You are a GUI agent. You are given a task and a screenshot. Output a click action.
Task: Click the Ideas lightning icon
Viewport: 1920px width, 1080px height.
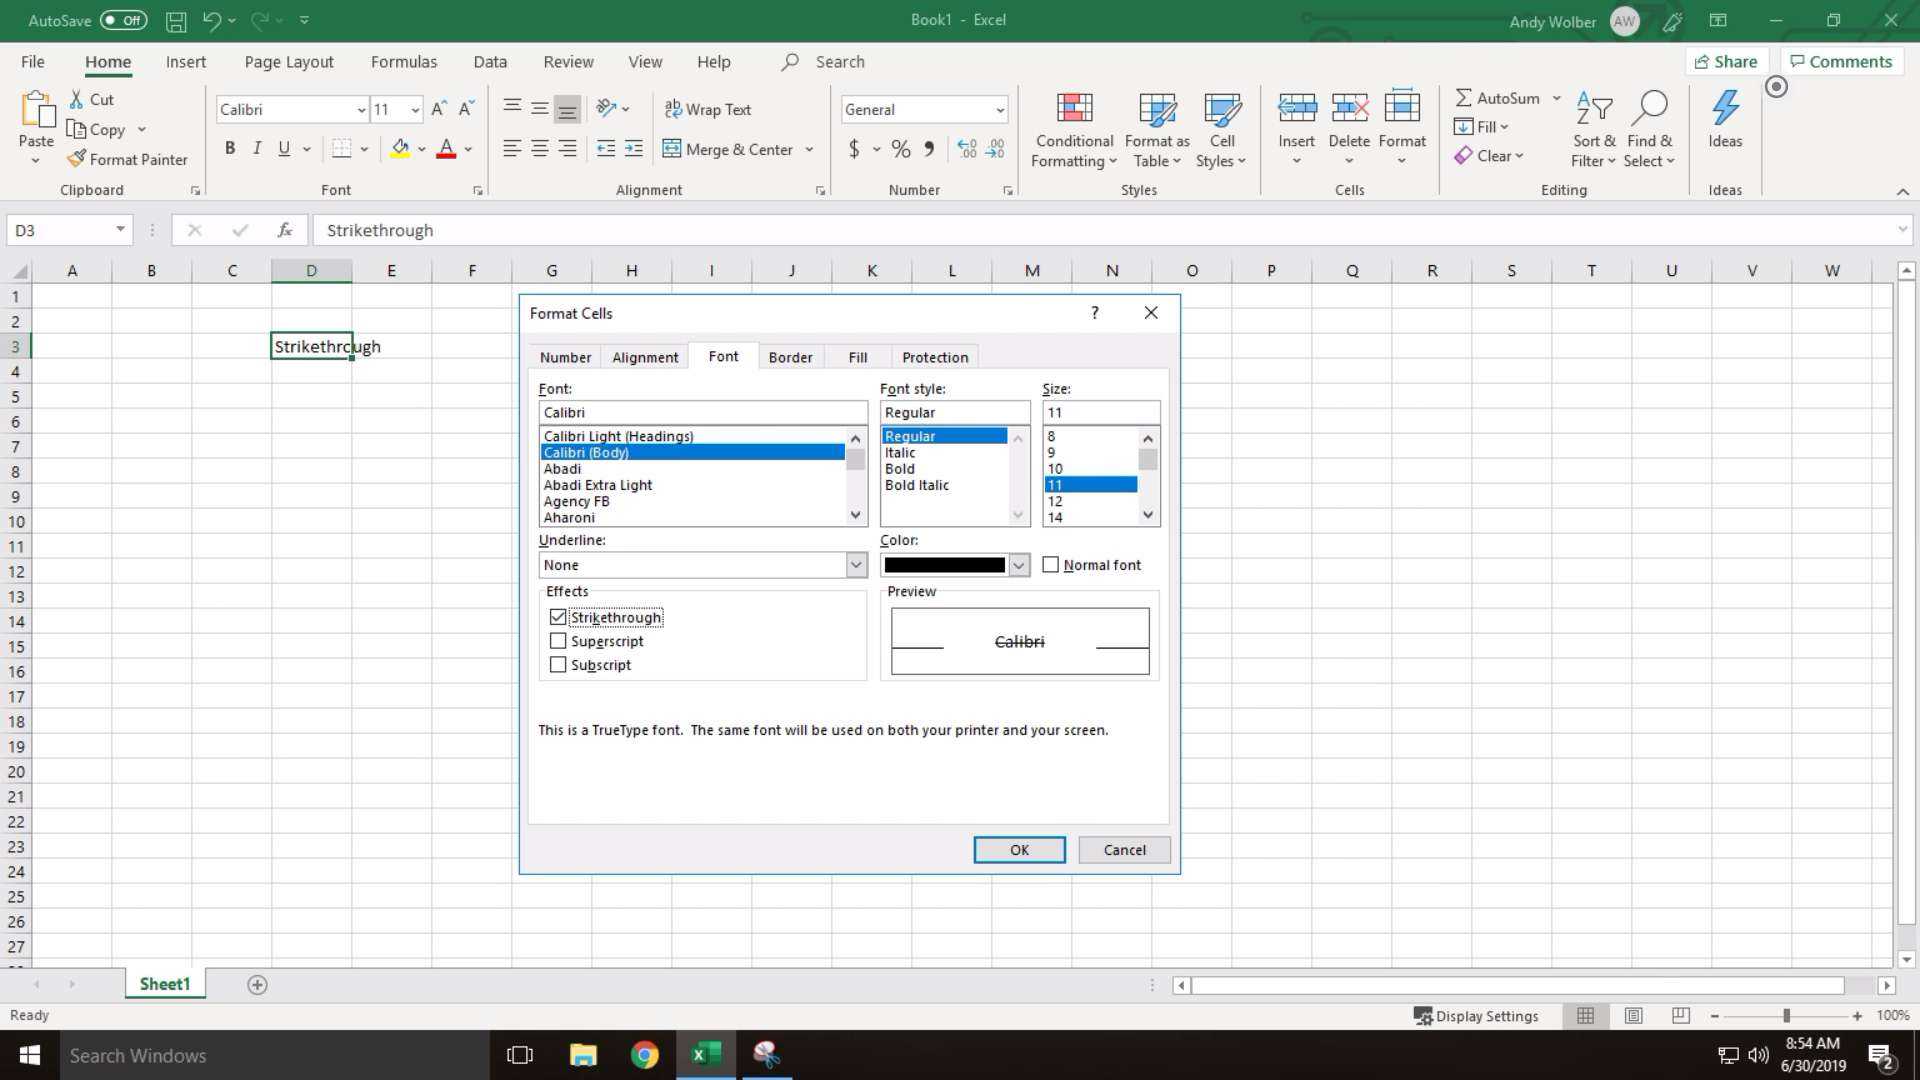click(x=1725, y=107)
